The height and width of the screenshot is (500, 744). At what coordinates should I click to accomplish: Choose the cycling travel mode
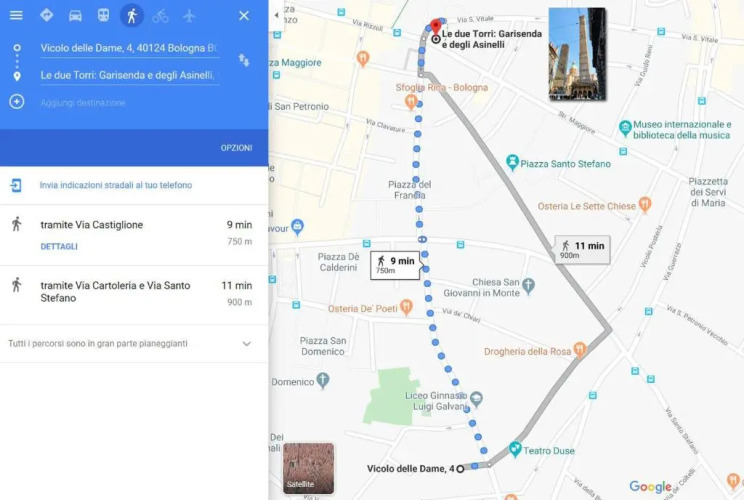tap(160, 16)
